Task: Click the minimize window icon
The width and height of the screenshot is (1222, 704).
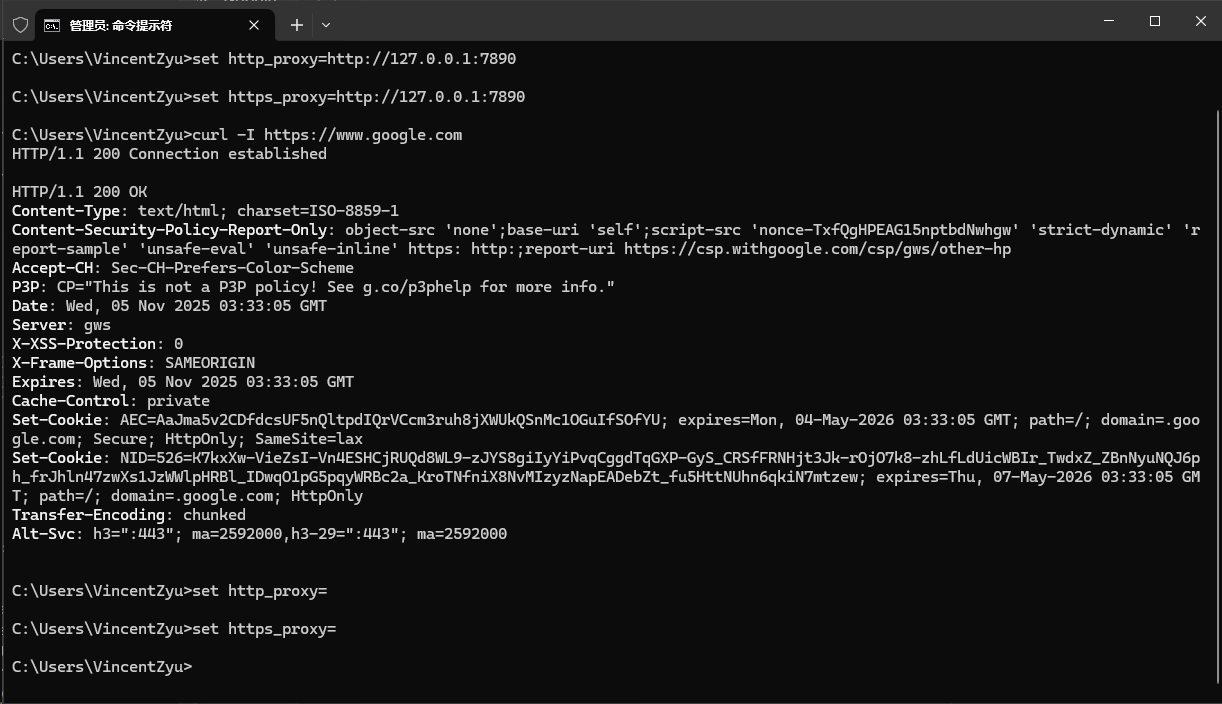Action: click(1110, 21)
